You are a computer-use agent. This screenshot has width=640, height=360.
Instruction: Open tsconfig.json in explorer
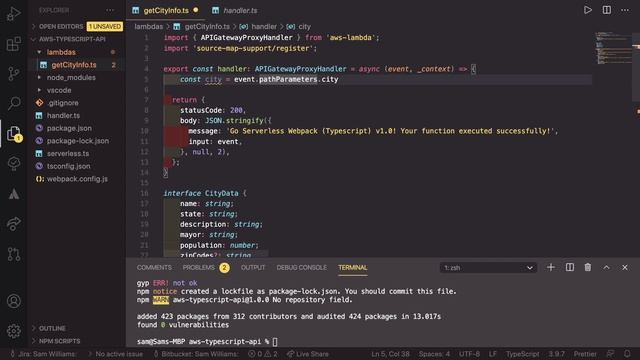tap(69, 166)
